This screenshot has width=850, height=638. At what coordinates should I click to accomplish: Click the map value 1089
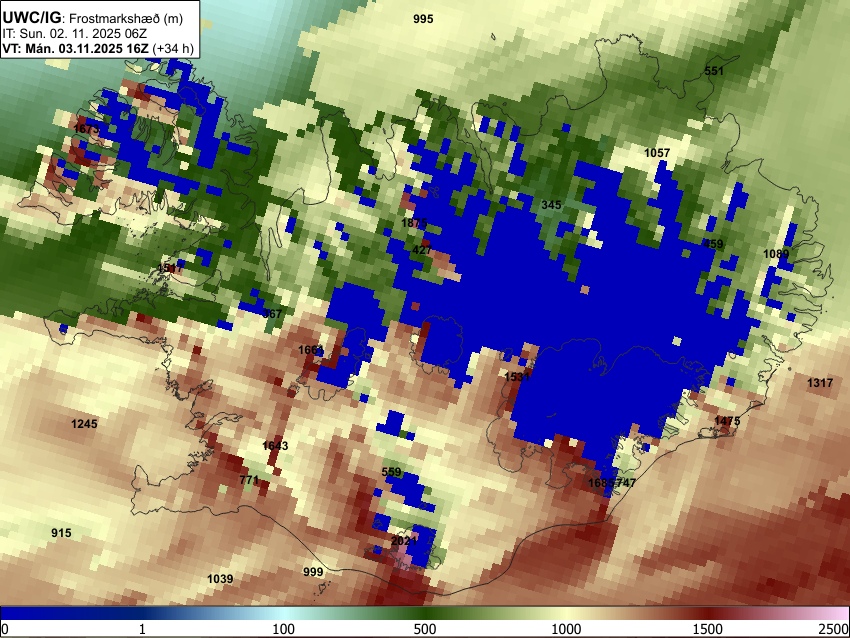tap(776, 254)
